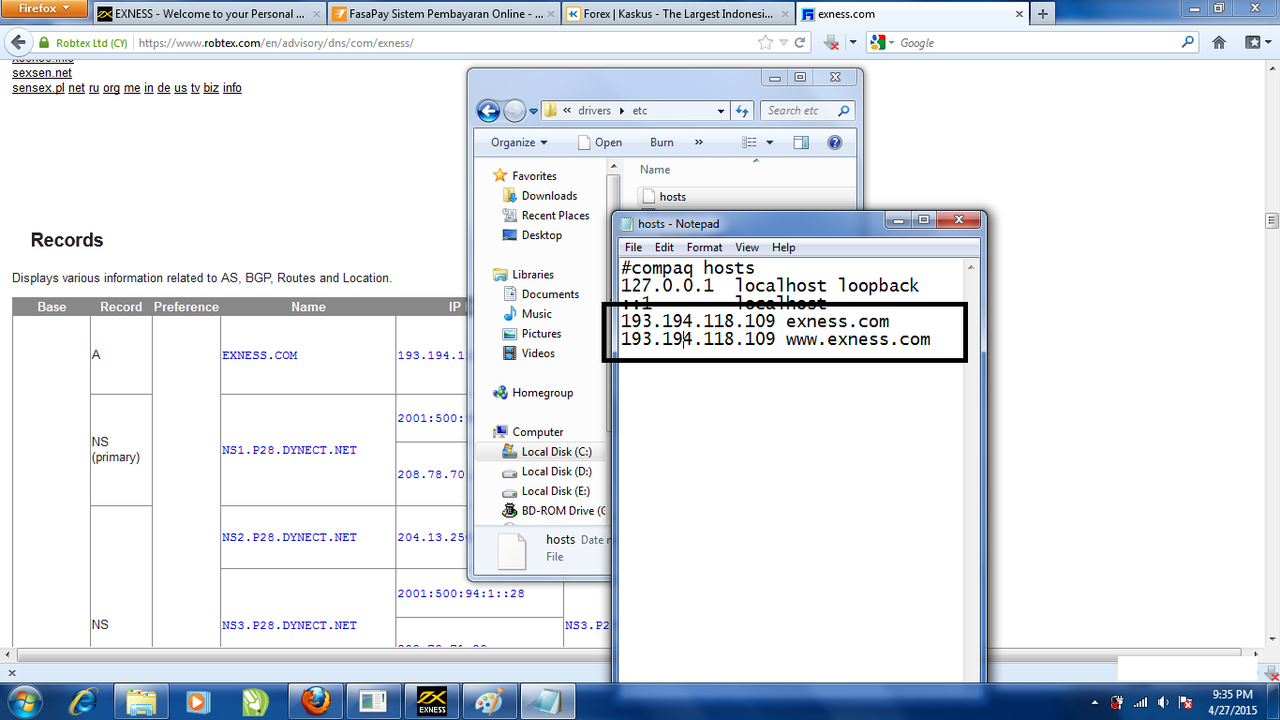
Task: Reload the robtex page
Action: point(800,43)
